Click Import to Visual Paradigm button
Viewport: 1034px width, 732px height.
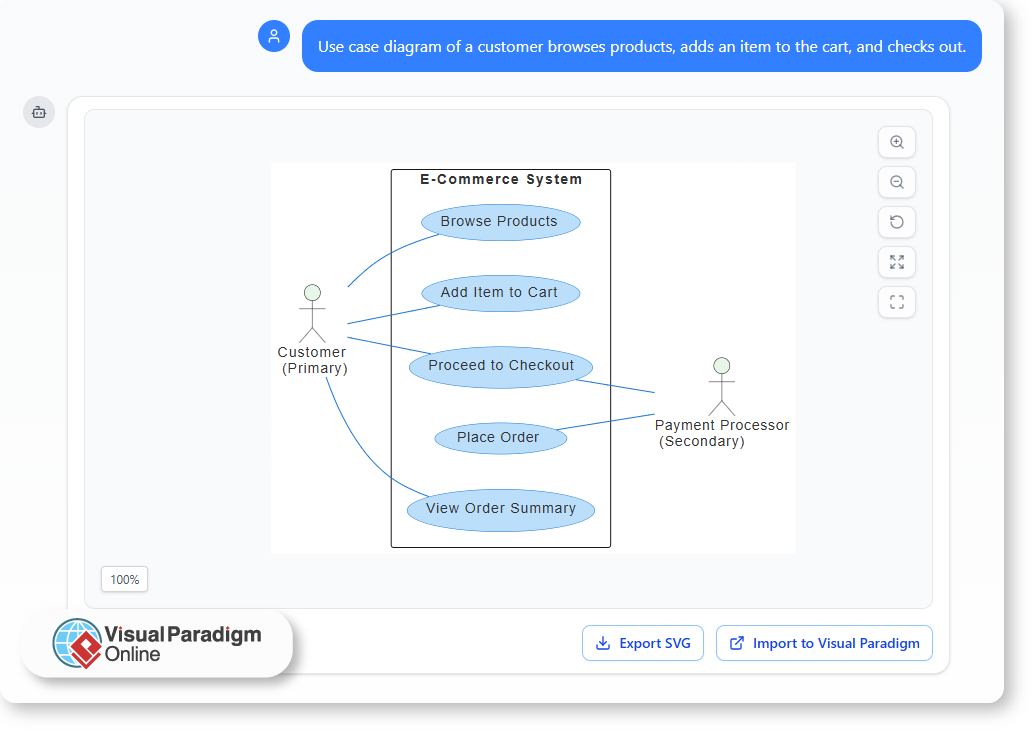pyautogui.click(x=824, y=643)
